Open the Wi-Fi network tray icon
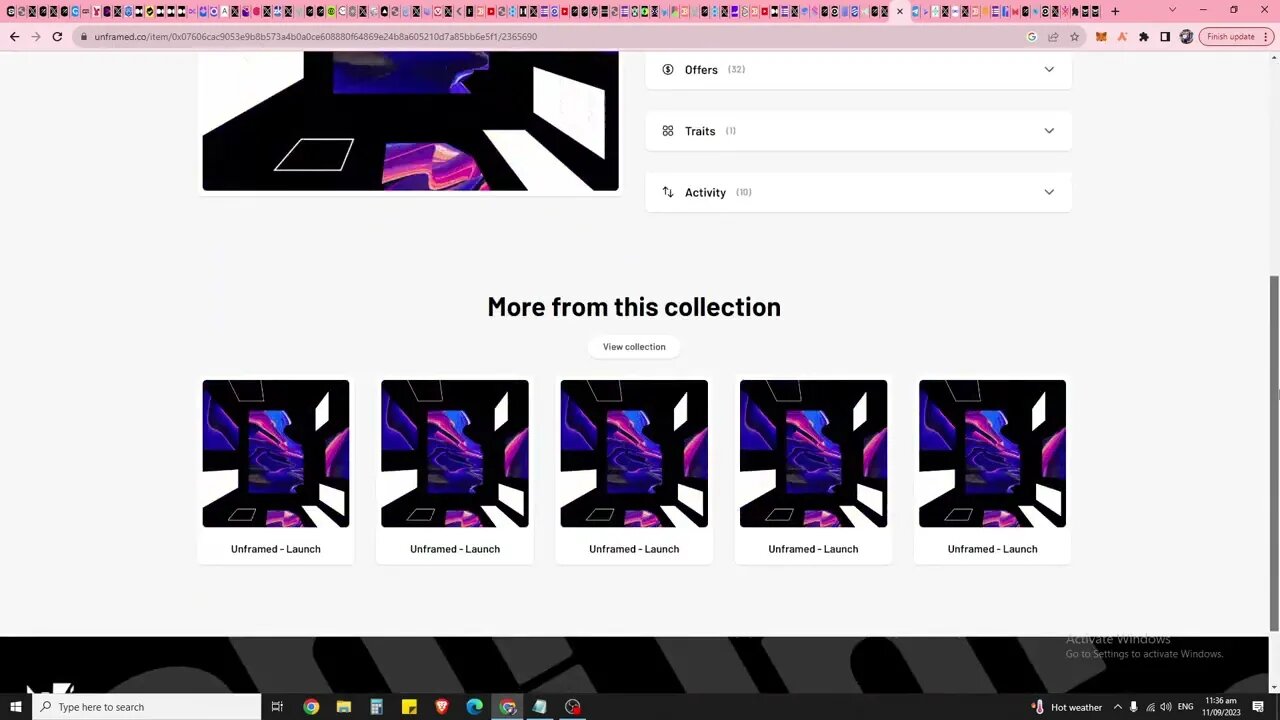The height and width of the screenshot is (720, 1280). pos(1150,707)
